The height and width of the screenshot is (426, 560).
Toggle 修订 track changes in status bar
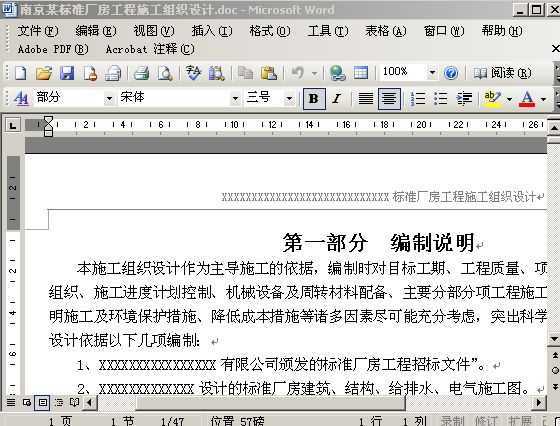point(486,420)
